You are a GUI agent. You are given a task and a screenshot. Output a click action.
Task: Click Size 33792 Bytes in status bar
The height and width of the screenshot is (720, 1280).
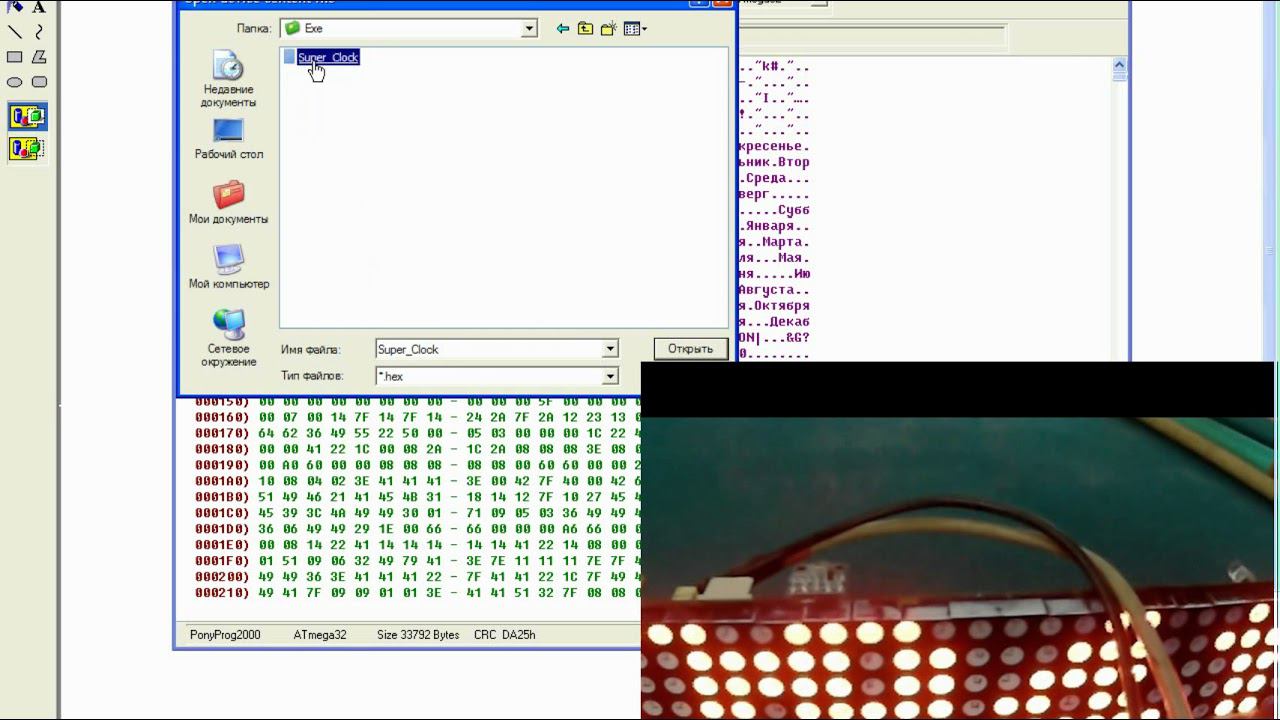point(418,635)
